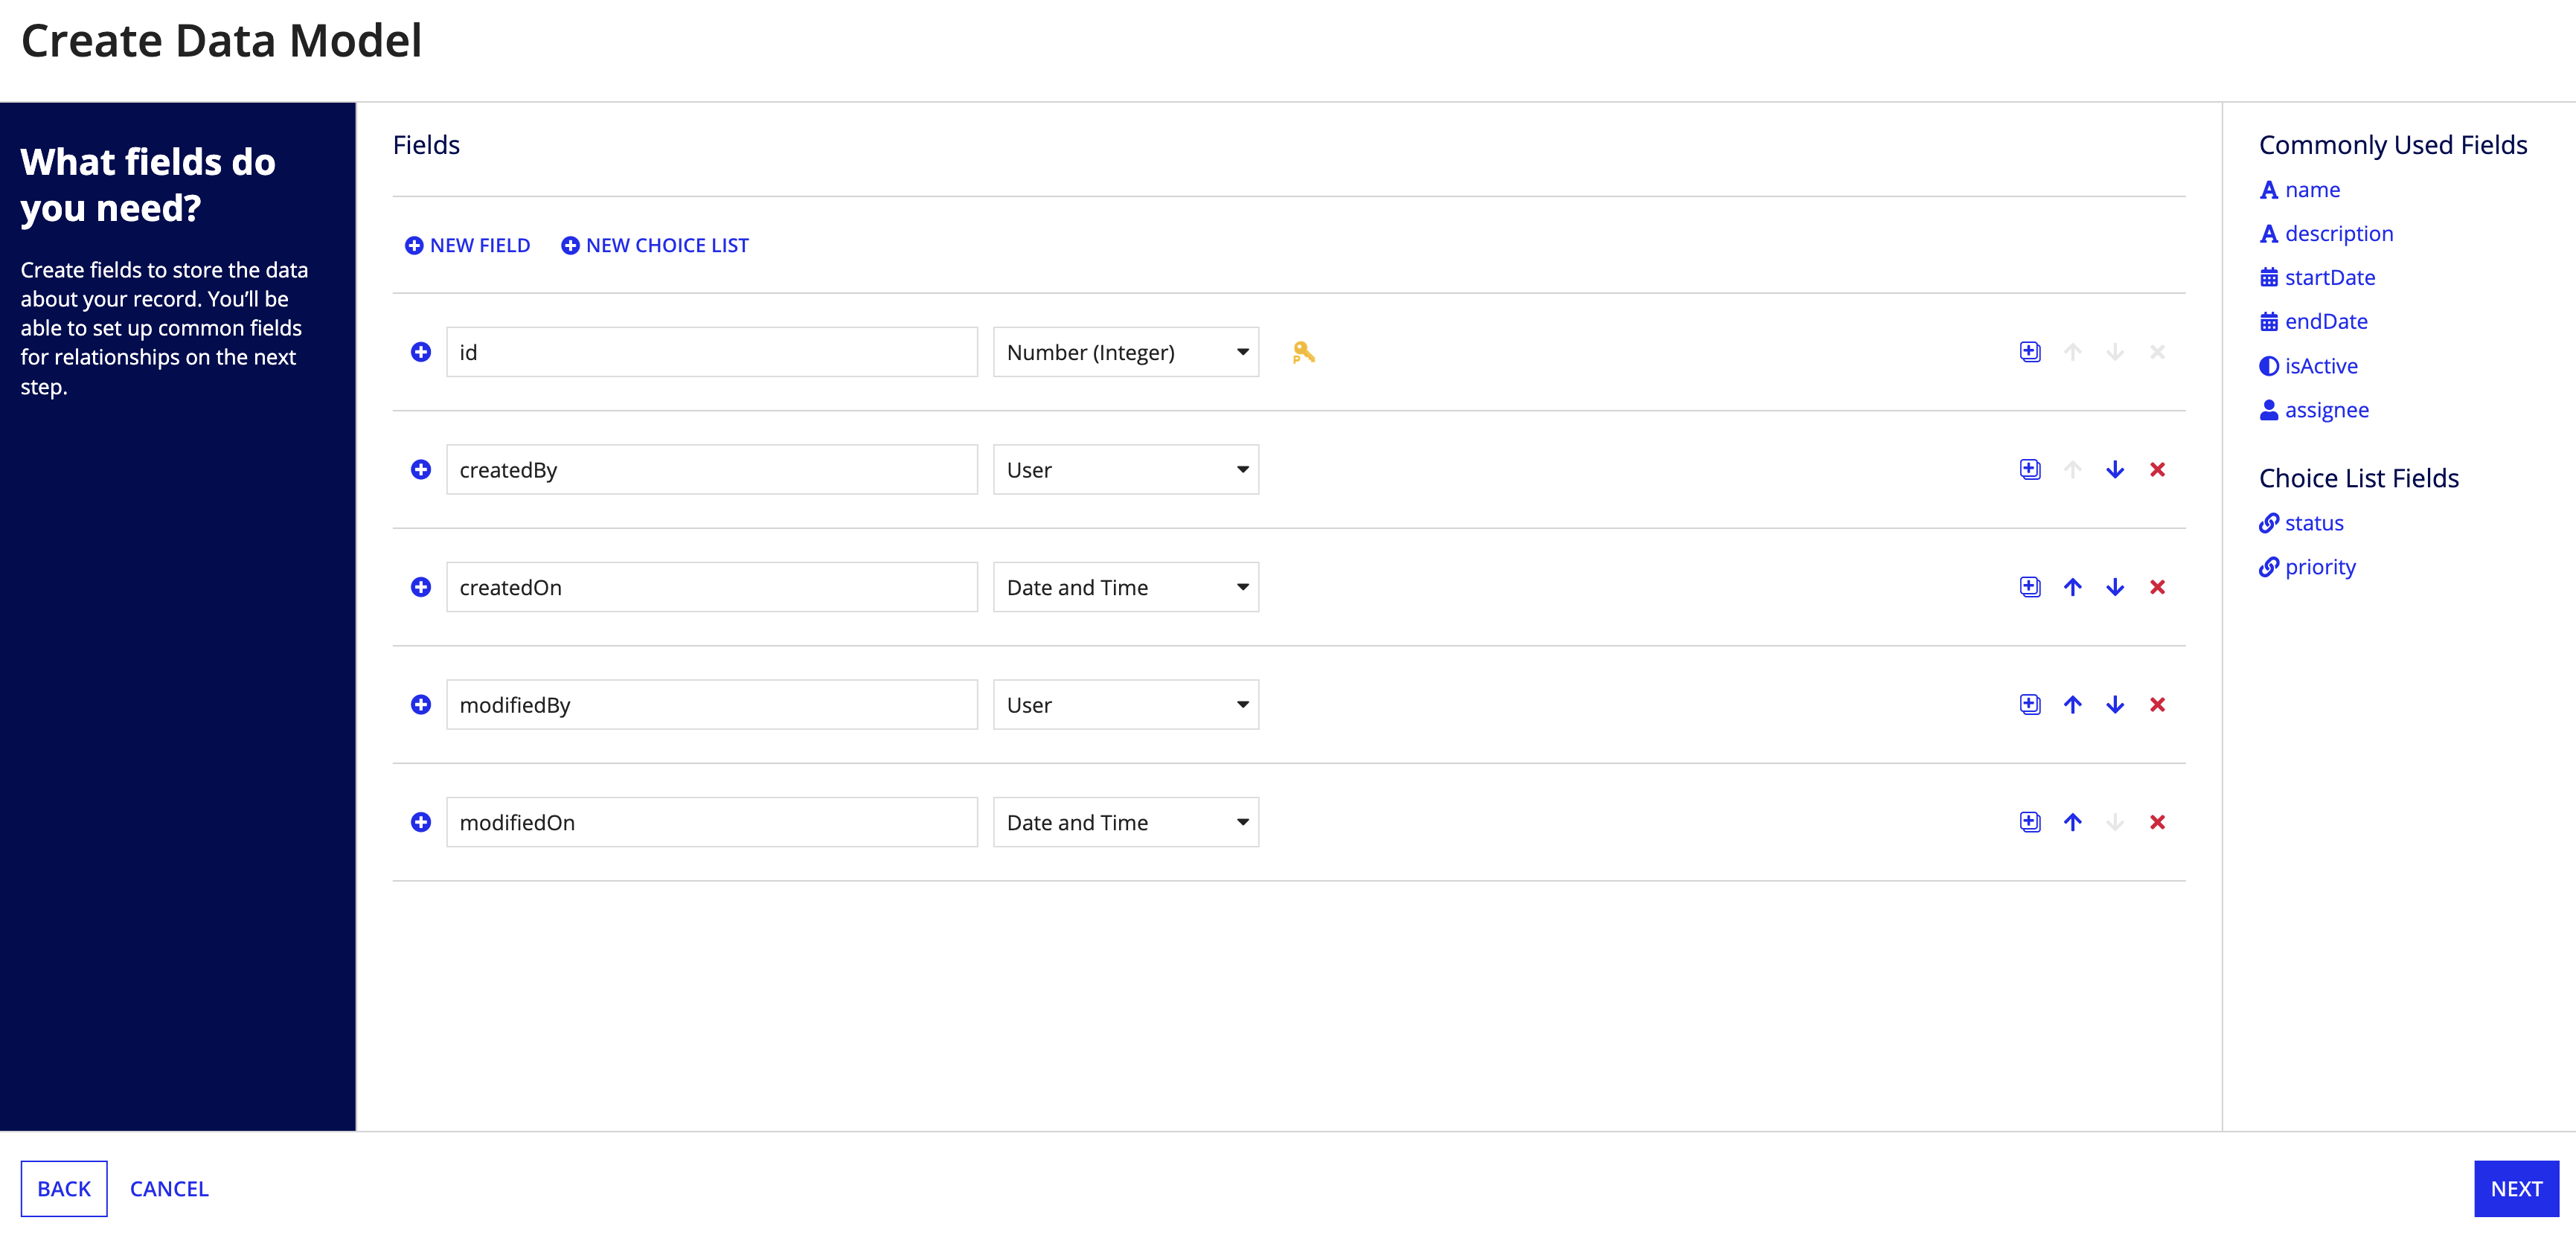Viewport: 2576px width, 1235px height.
Task: Click the NEW FIELD button to add field
Action: pos(467,245)
